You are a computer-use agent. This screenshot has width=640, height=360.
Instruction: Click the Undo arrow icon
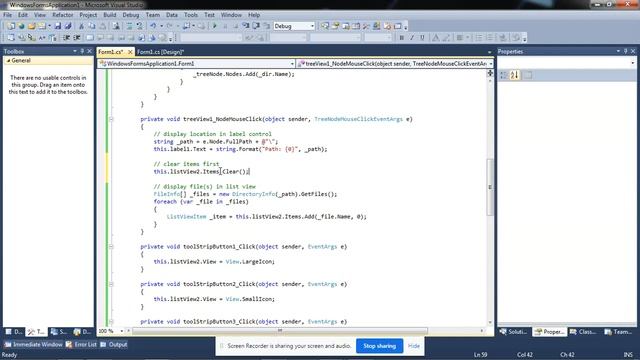tap(153, 26)
